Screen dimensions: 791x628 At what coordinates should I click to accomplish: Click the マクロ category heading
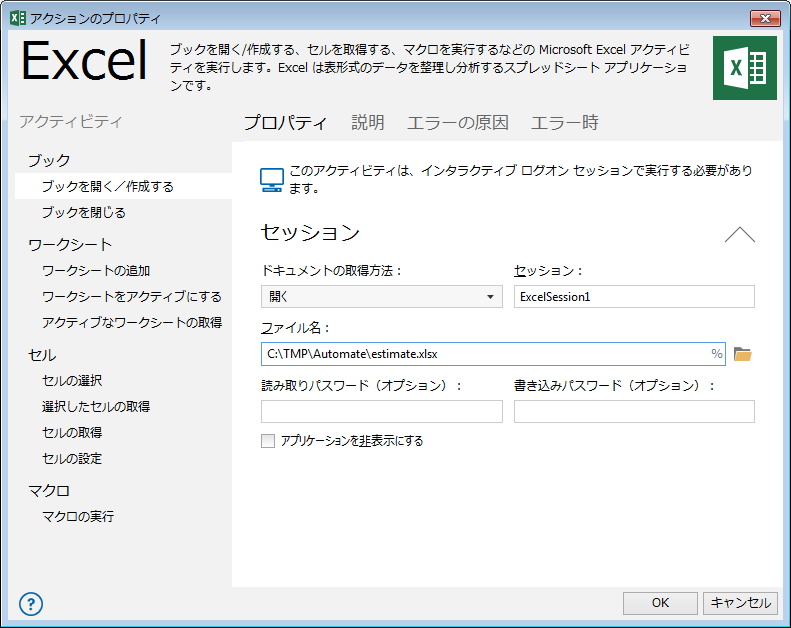tap(49, 490)
